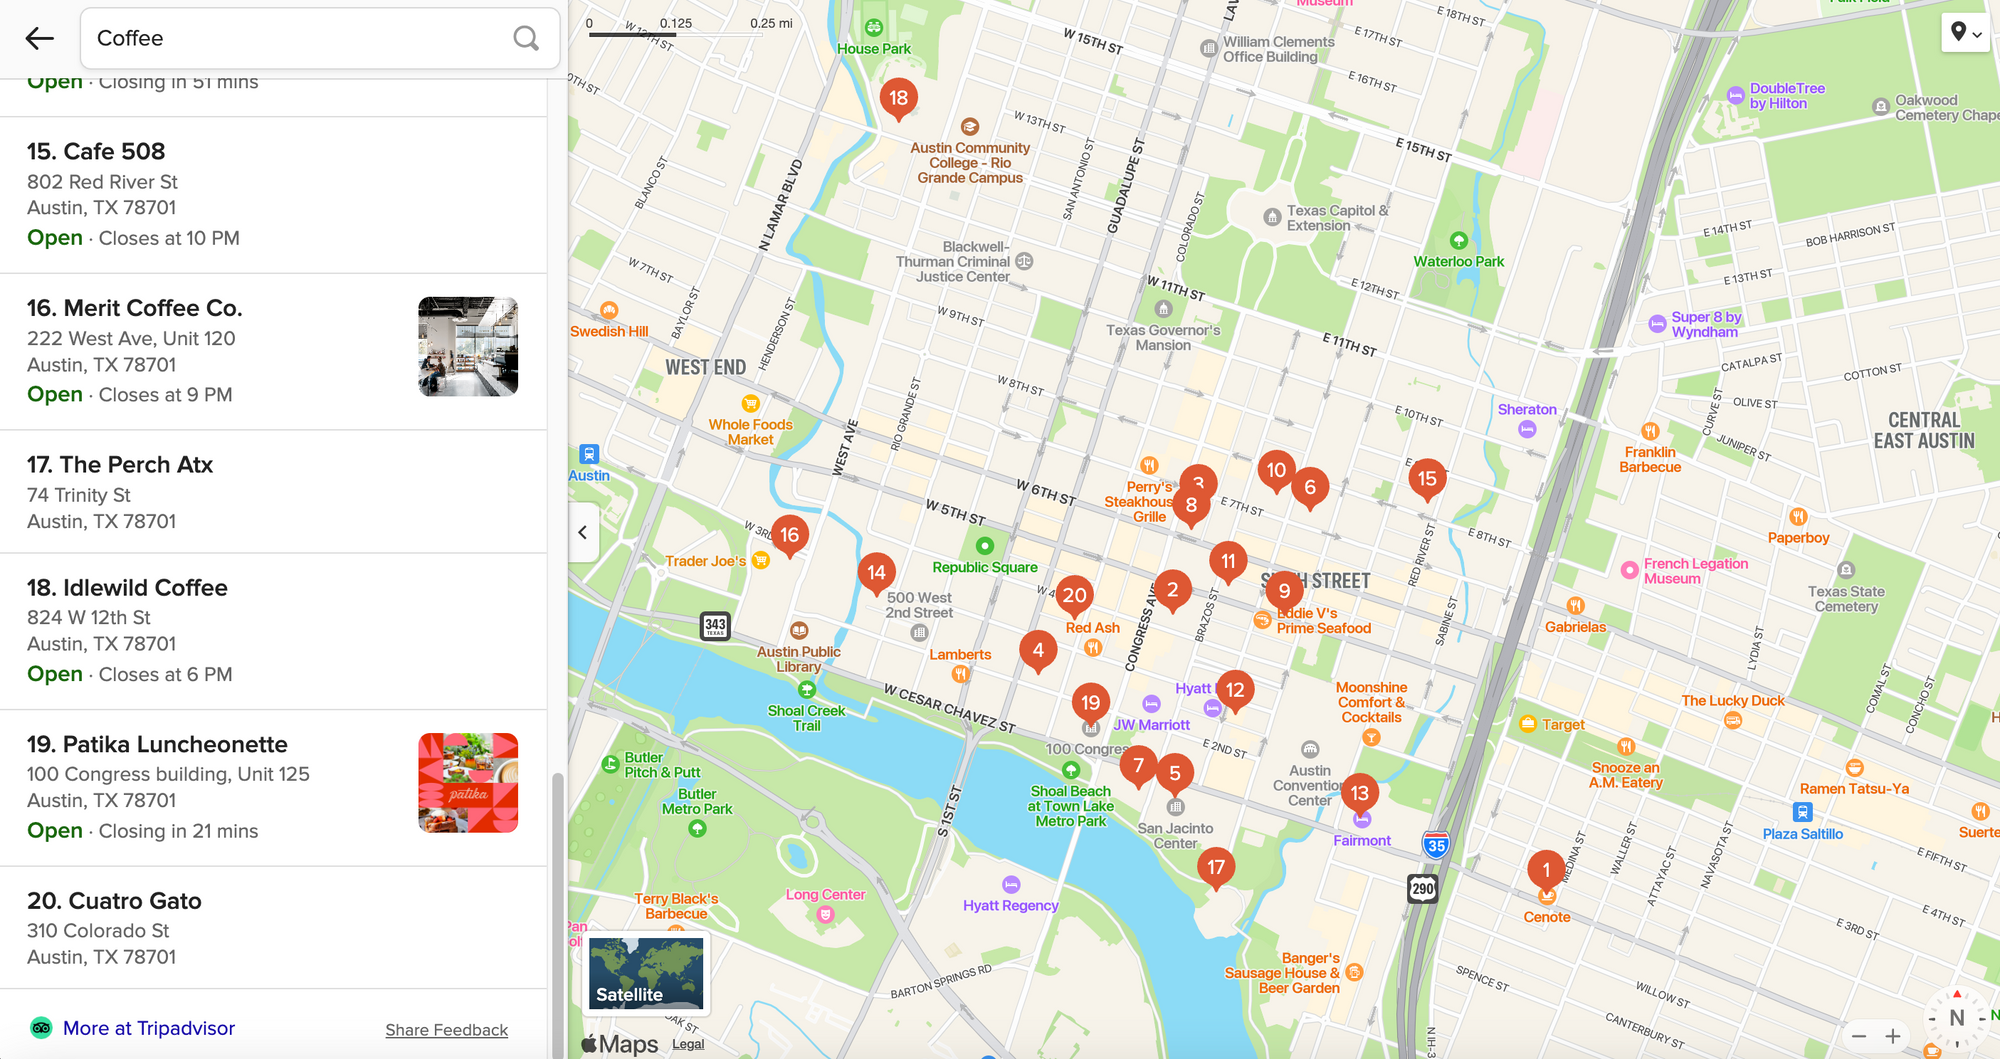
Task: Select map pin number 10
Action: (1277, 471)
